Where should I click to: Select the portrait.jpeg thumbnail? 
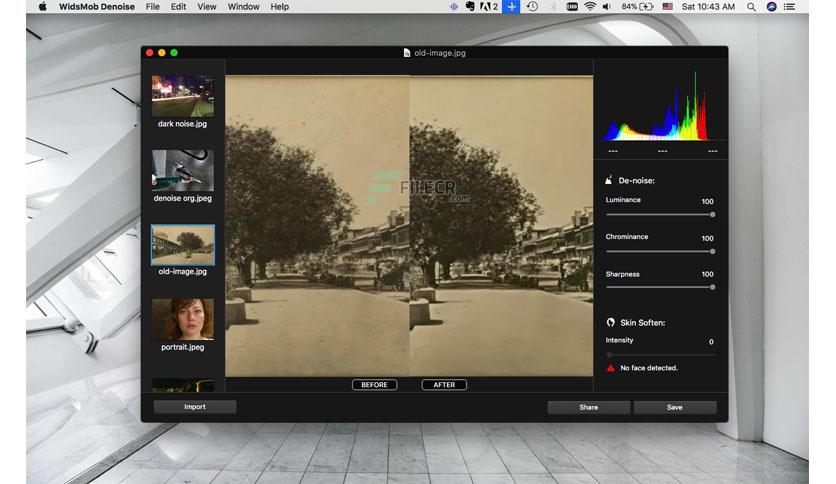pyautogui.click(x=183, y=319)
